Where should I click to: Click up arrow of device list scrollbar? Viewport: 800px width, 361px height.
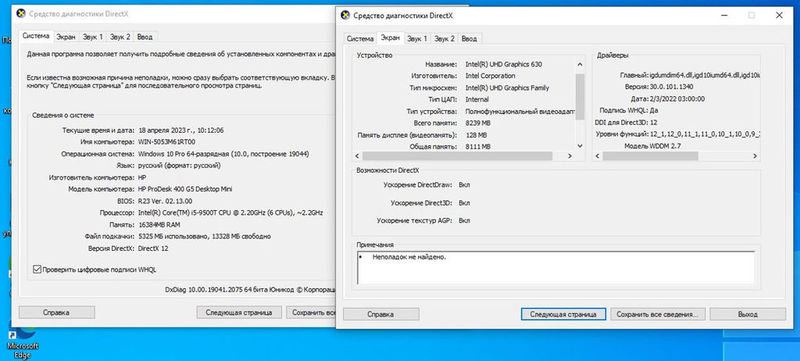pos(580,64)
